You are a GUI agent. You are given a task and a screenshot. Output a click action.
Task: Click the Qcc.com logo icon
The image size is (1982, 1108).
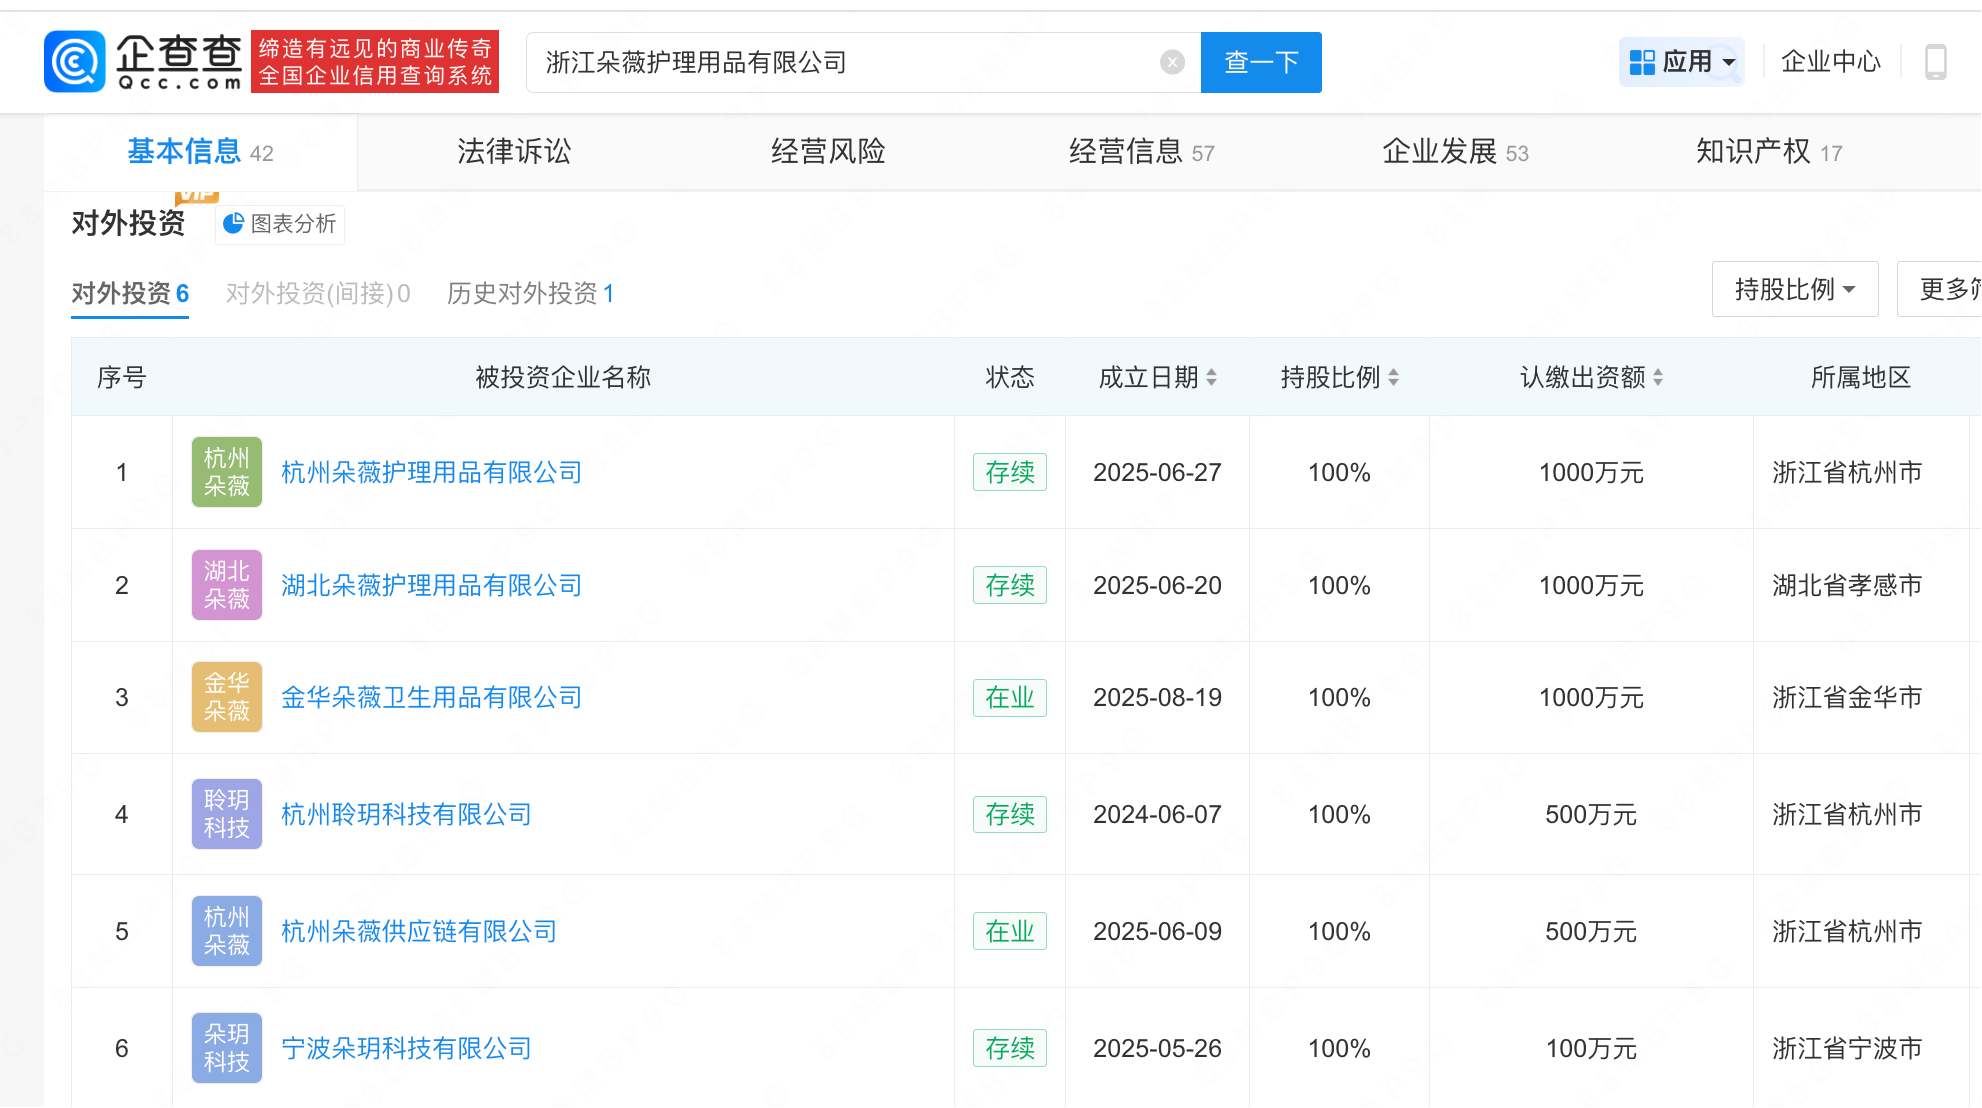(75, 62)
